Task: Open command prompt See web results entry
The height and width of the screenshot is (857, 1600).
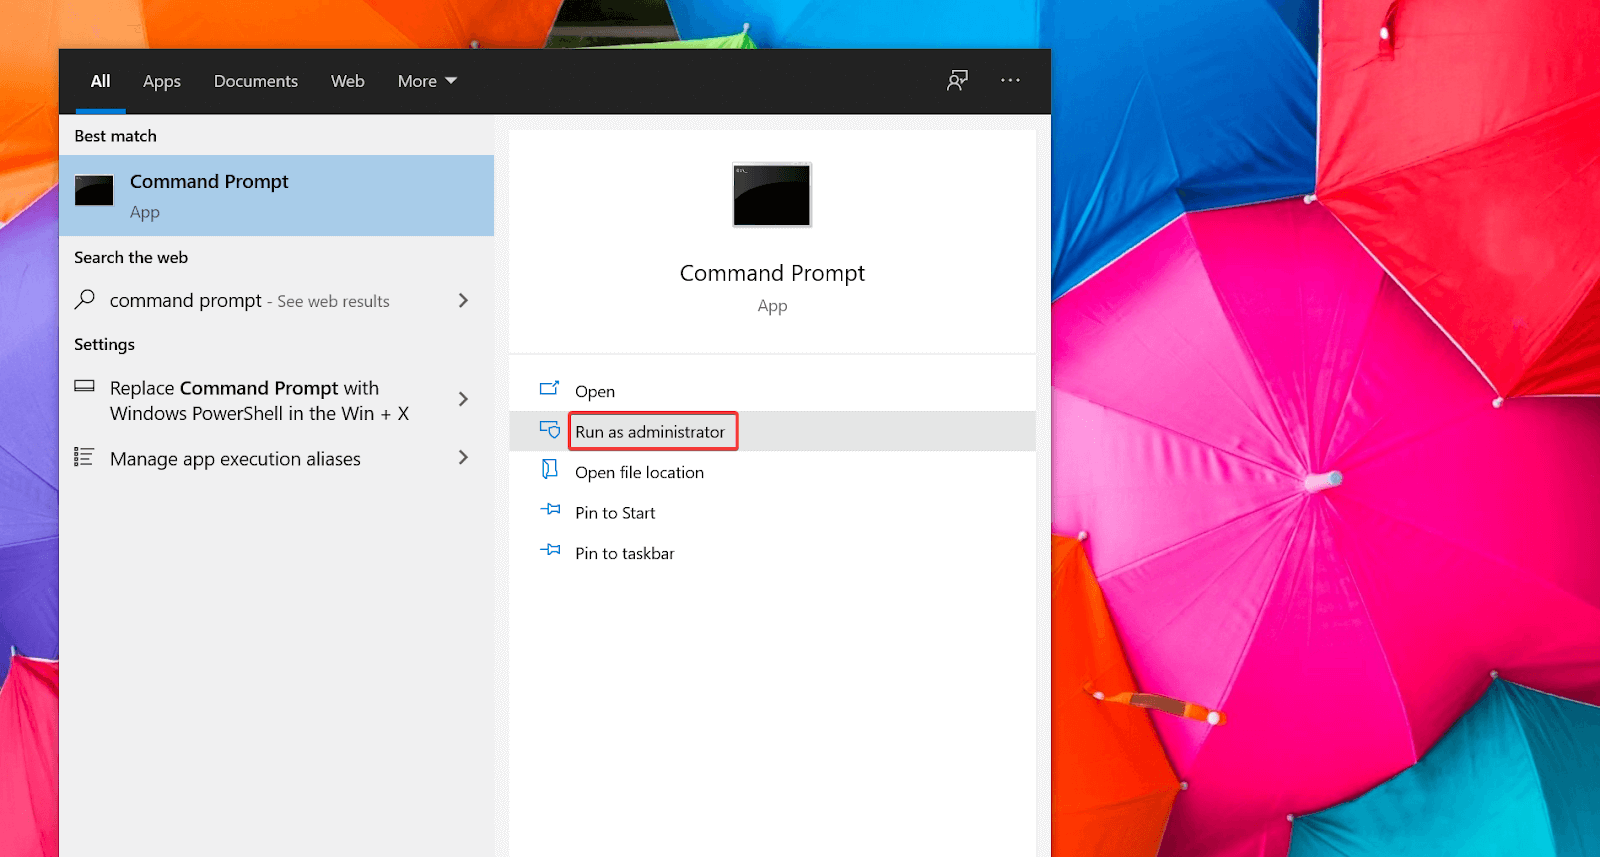Action: point(277,300)
